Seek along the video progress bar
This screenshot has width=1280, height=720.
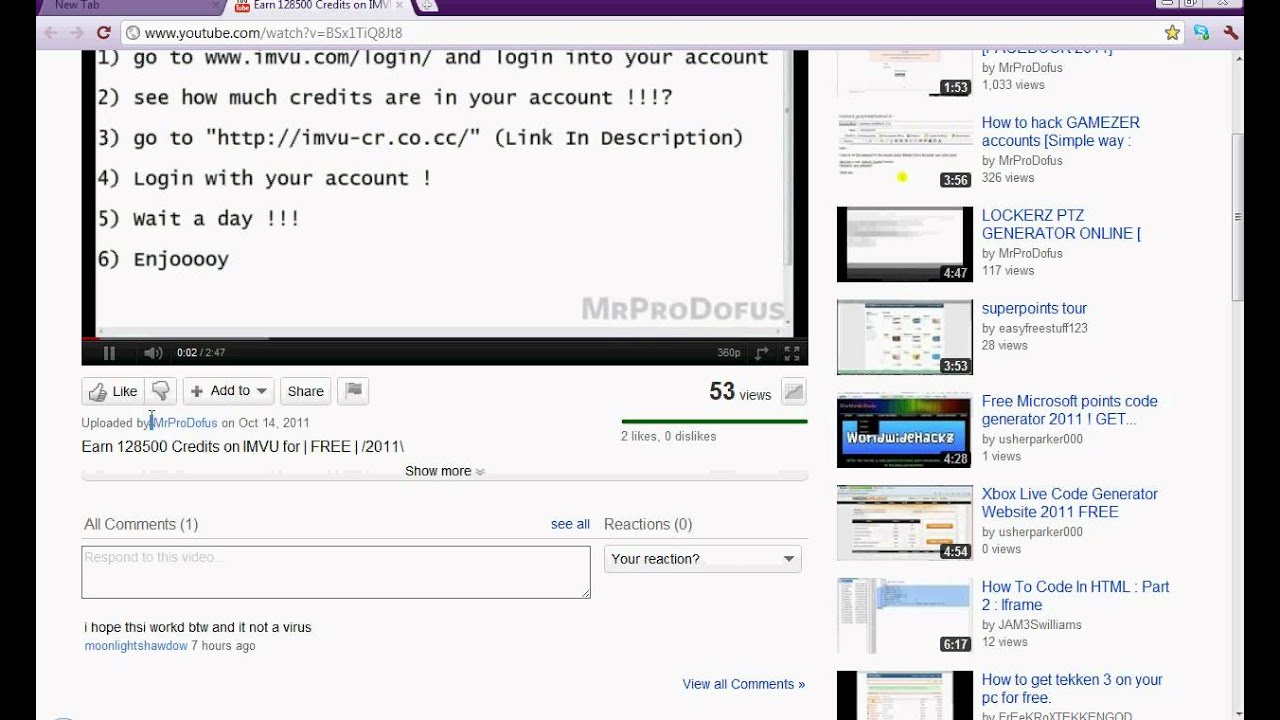point(444,338)
